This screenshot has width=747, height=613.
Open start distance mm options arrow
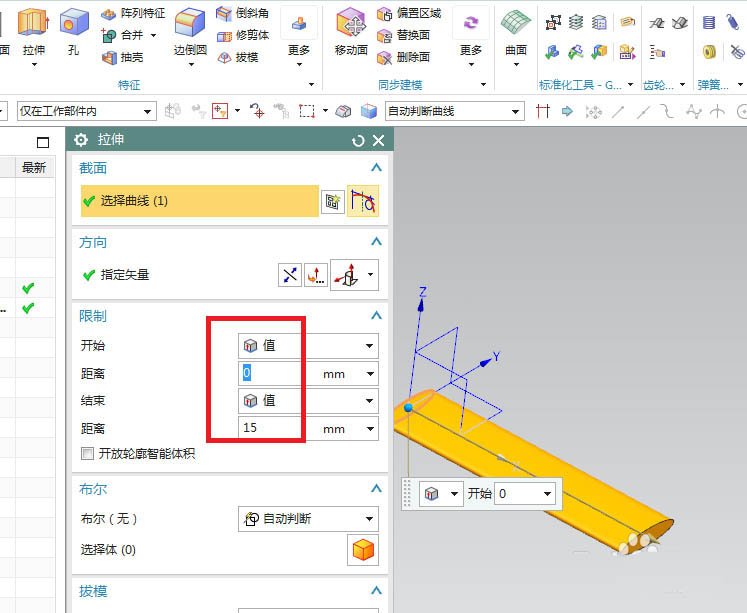tap(370, 374)
